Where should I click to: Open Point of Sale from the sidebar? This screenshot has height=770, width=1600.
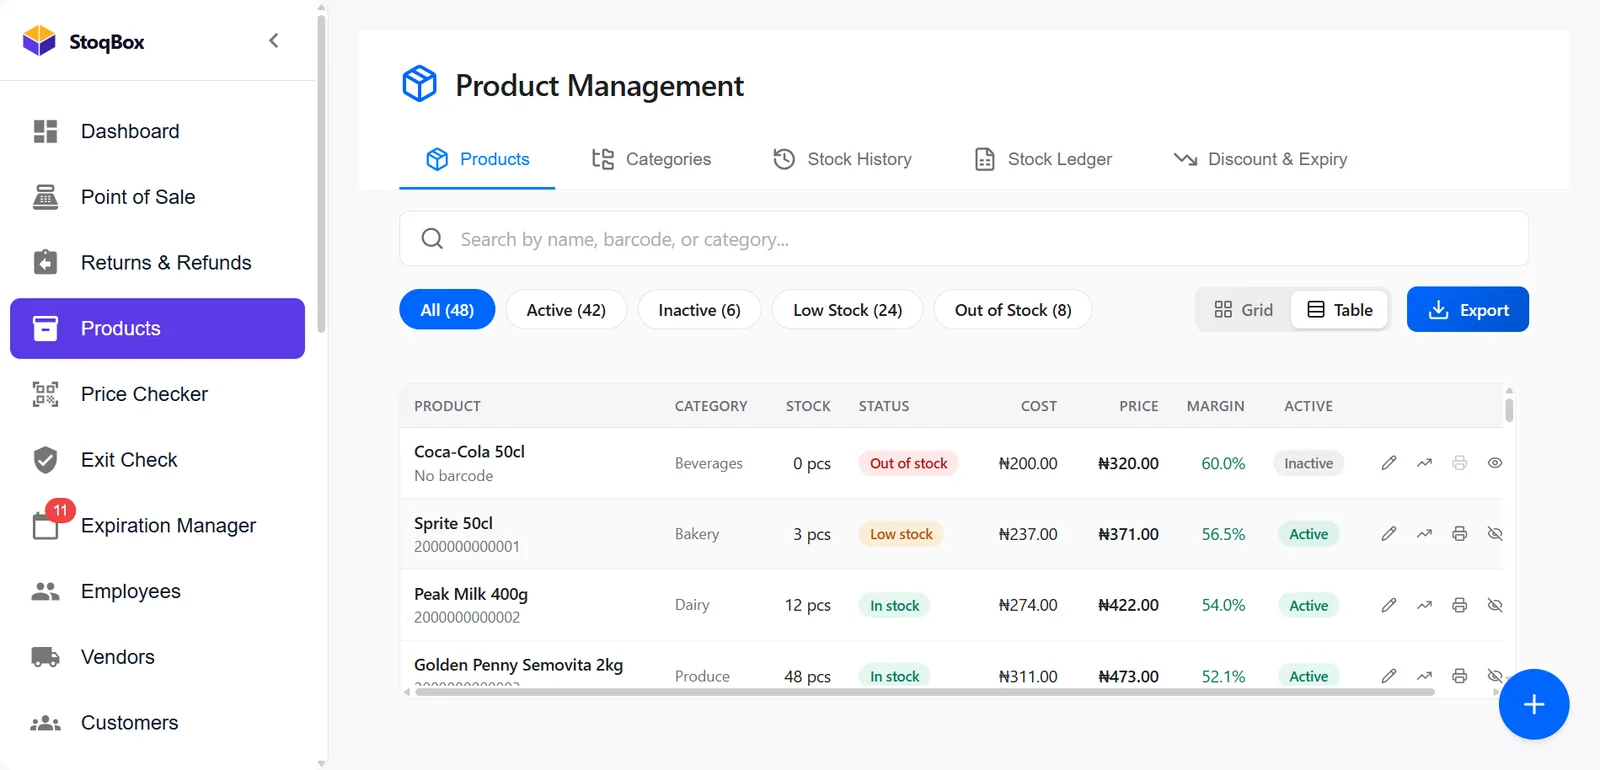click(x=157, y=197)
